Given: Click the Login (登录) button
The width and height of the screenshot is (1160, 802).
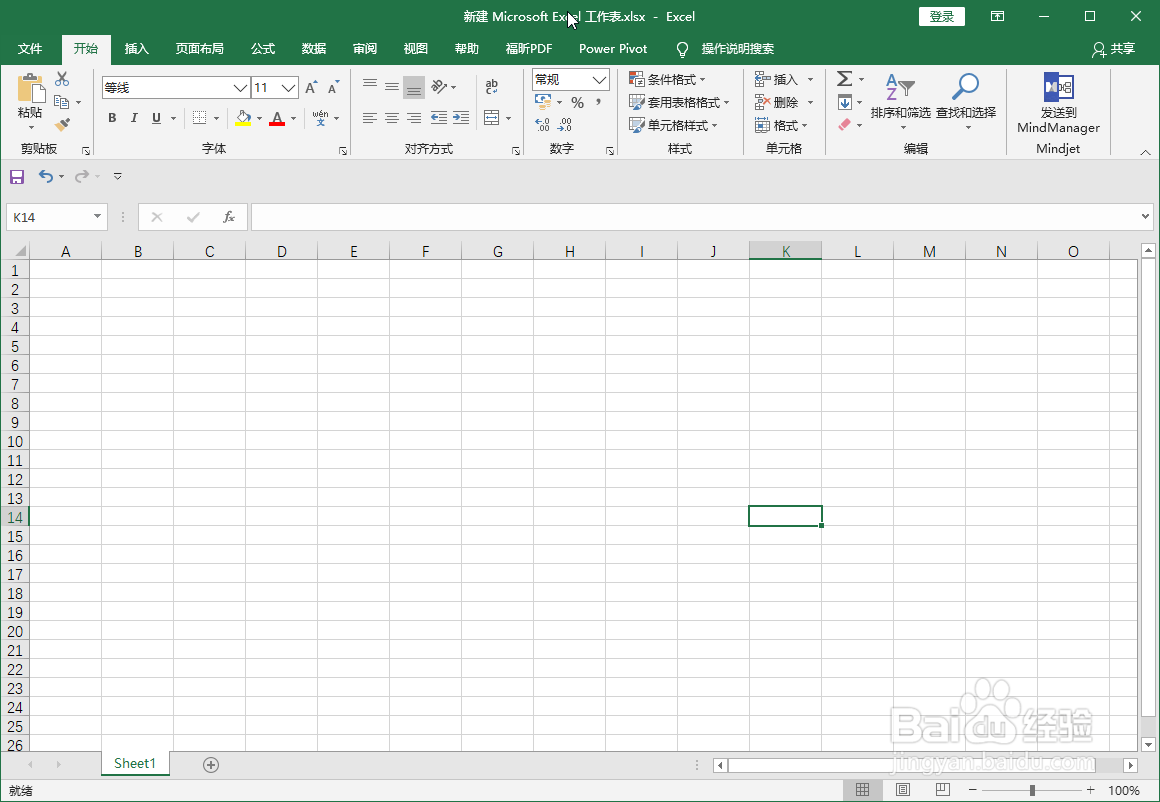Looking at the screenshot, I should 942,16.
